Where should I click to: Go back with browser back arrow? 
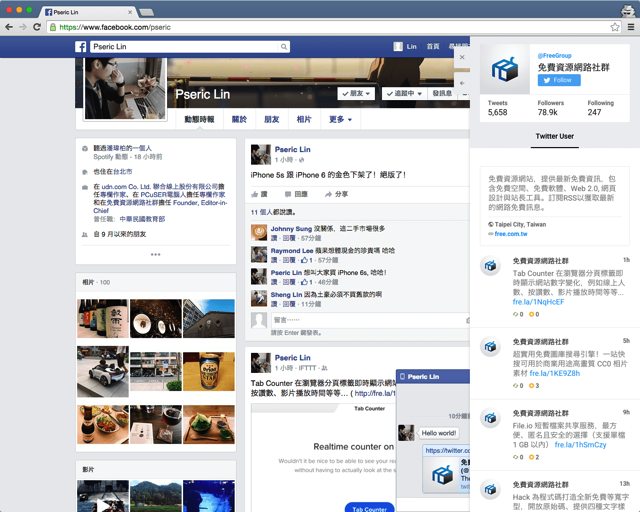9,27
